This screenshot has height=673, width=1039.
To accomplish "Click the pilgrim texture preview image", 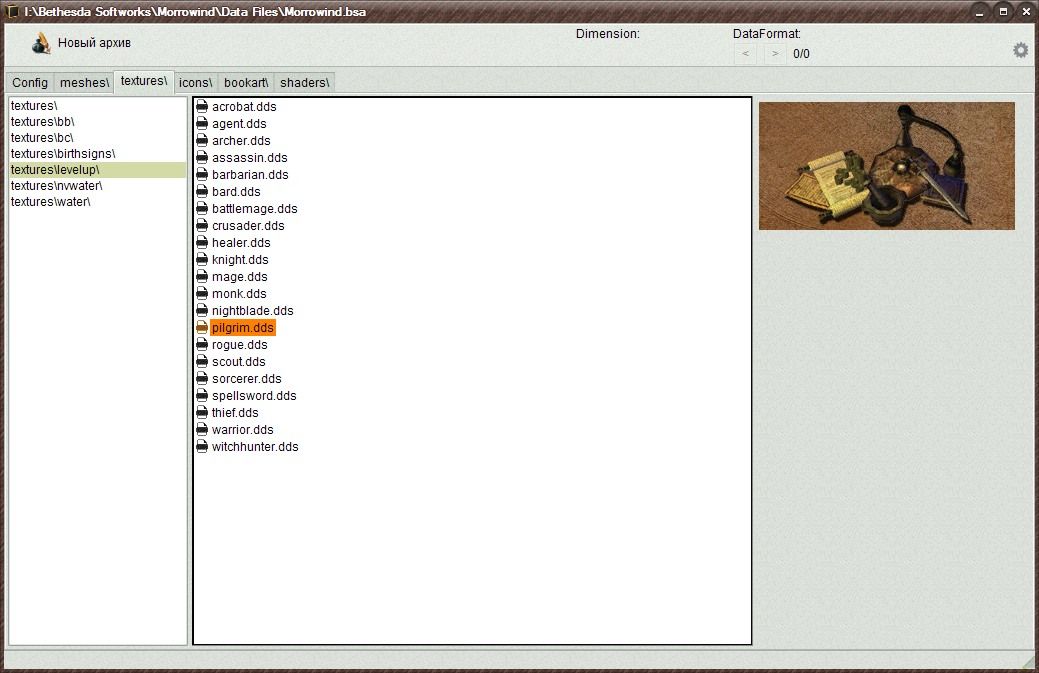I will tap(887, 166).
